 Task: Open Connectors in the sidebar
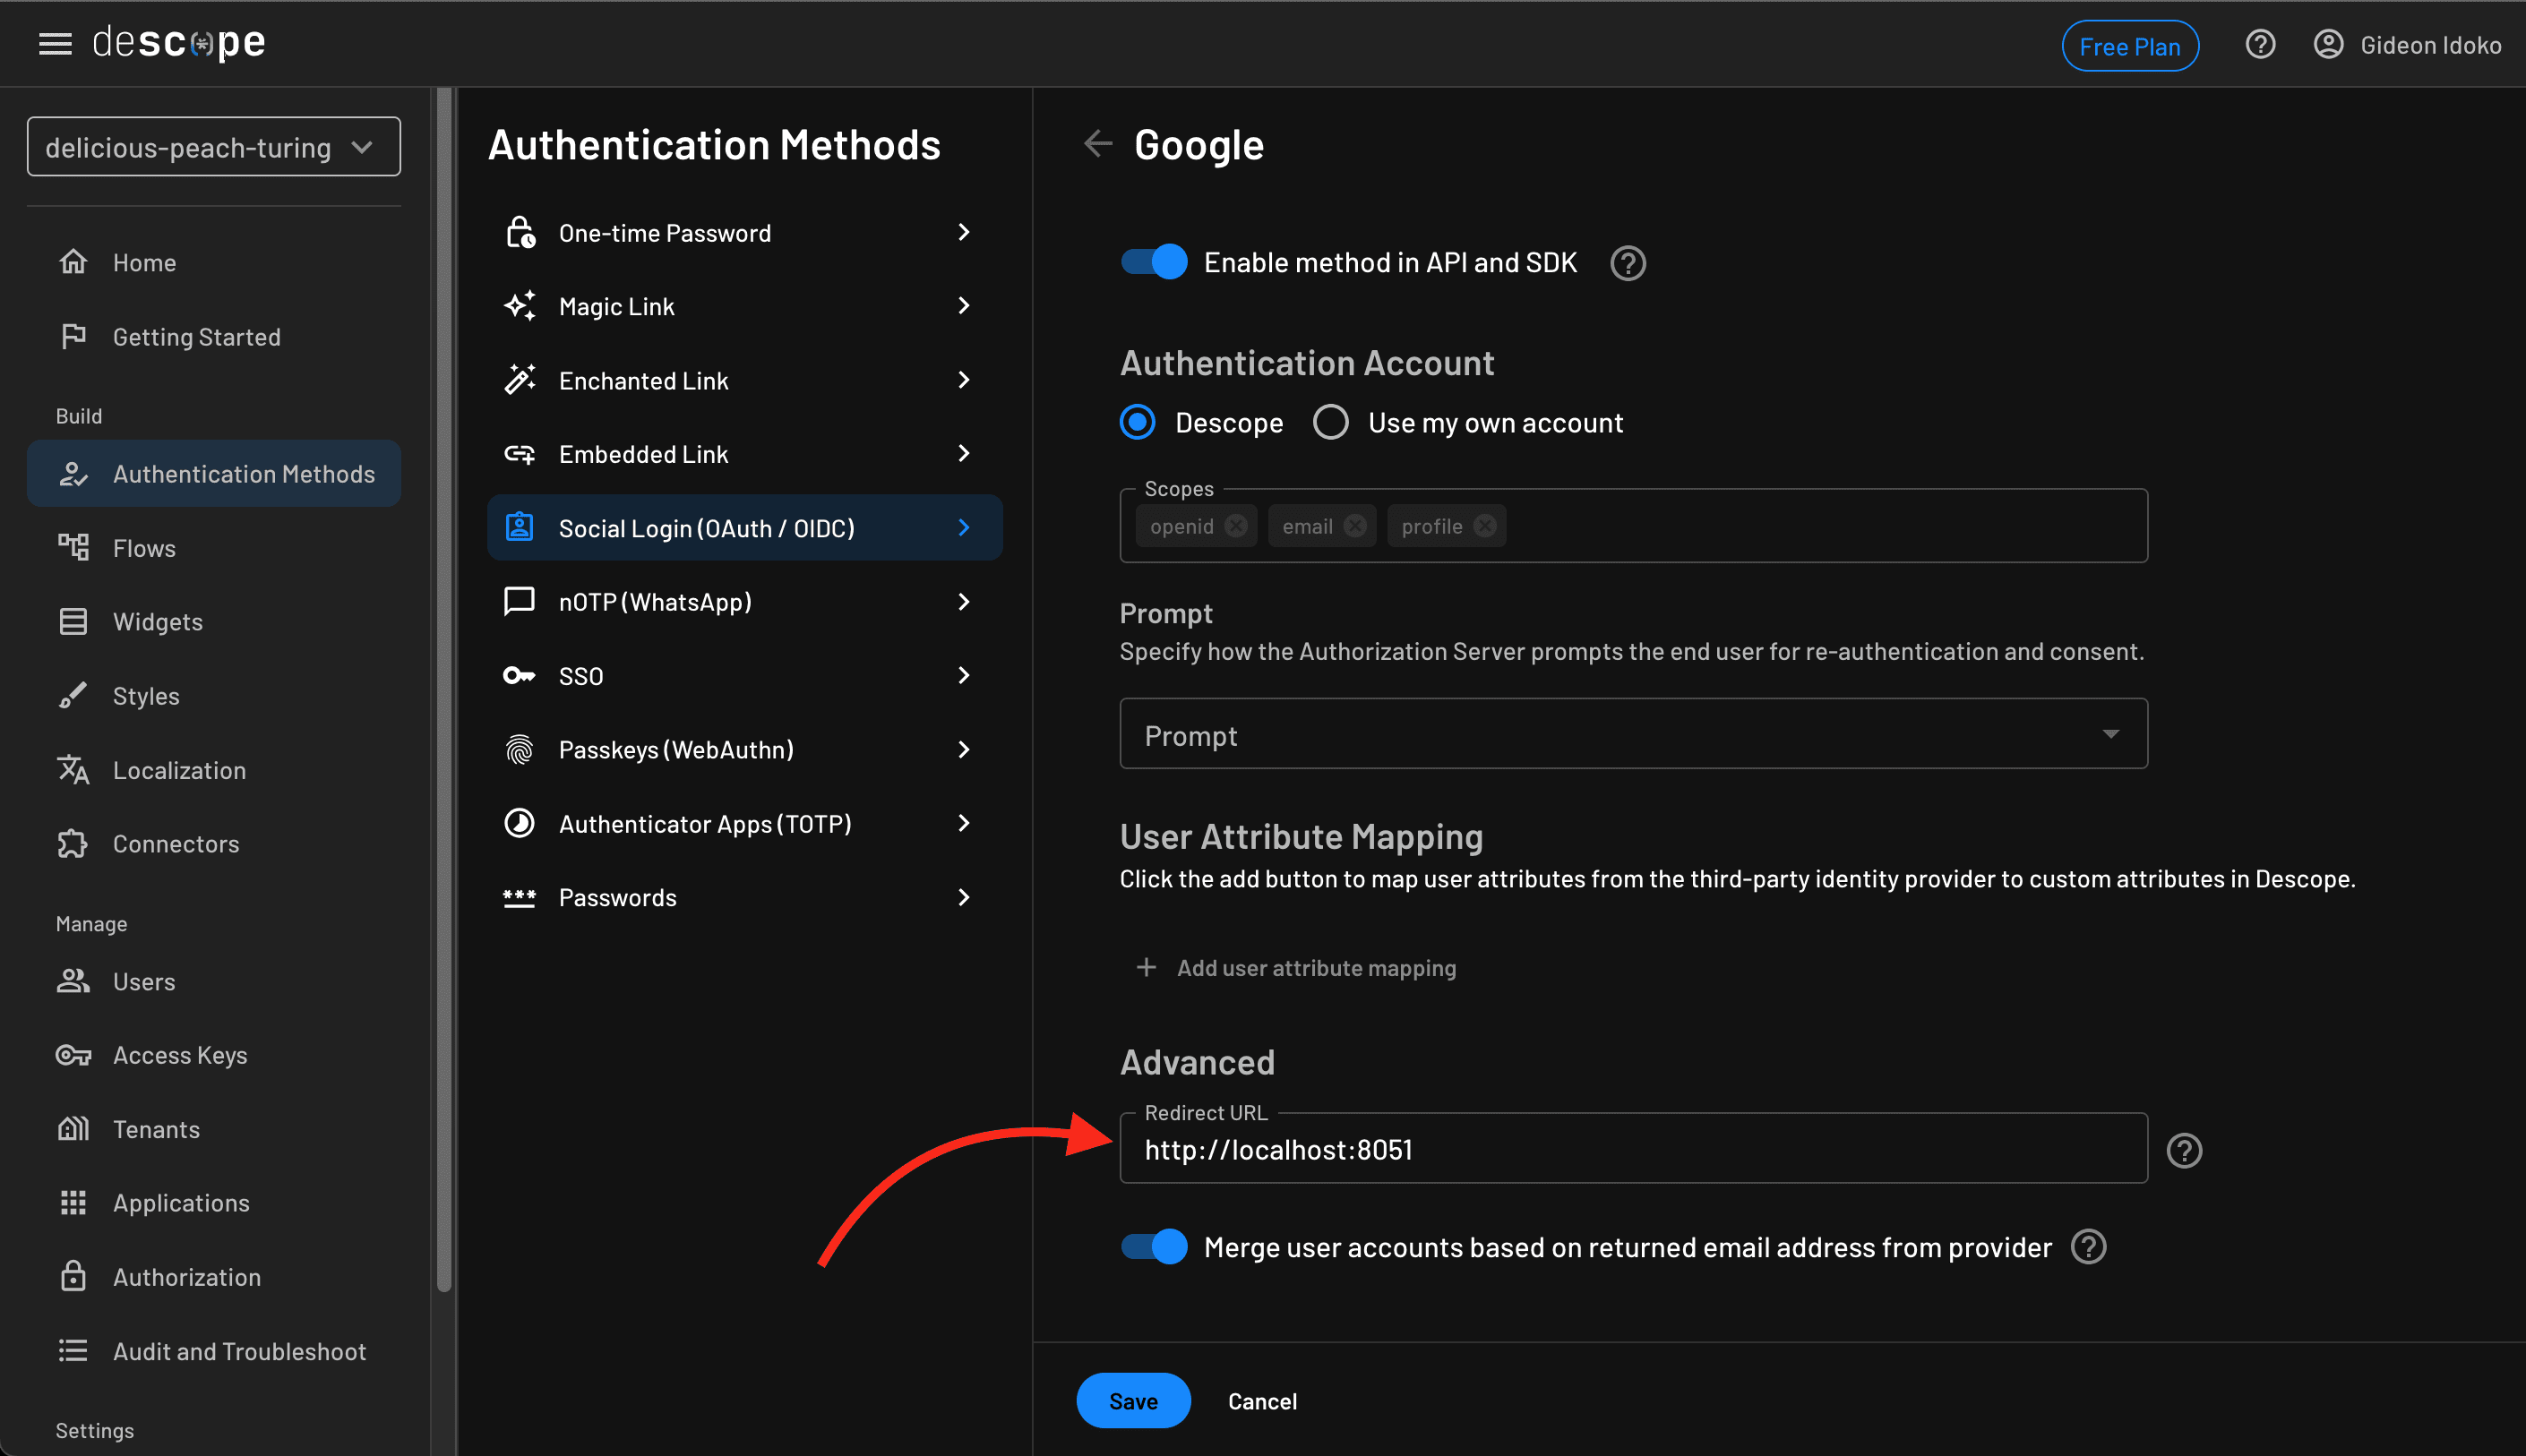pos(214,844)
